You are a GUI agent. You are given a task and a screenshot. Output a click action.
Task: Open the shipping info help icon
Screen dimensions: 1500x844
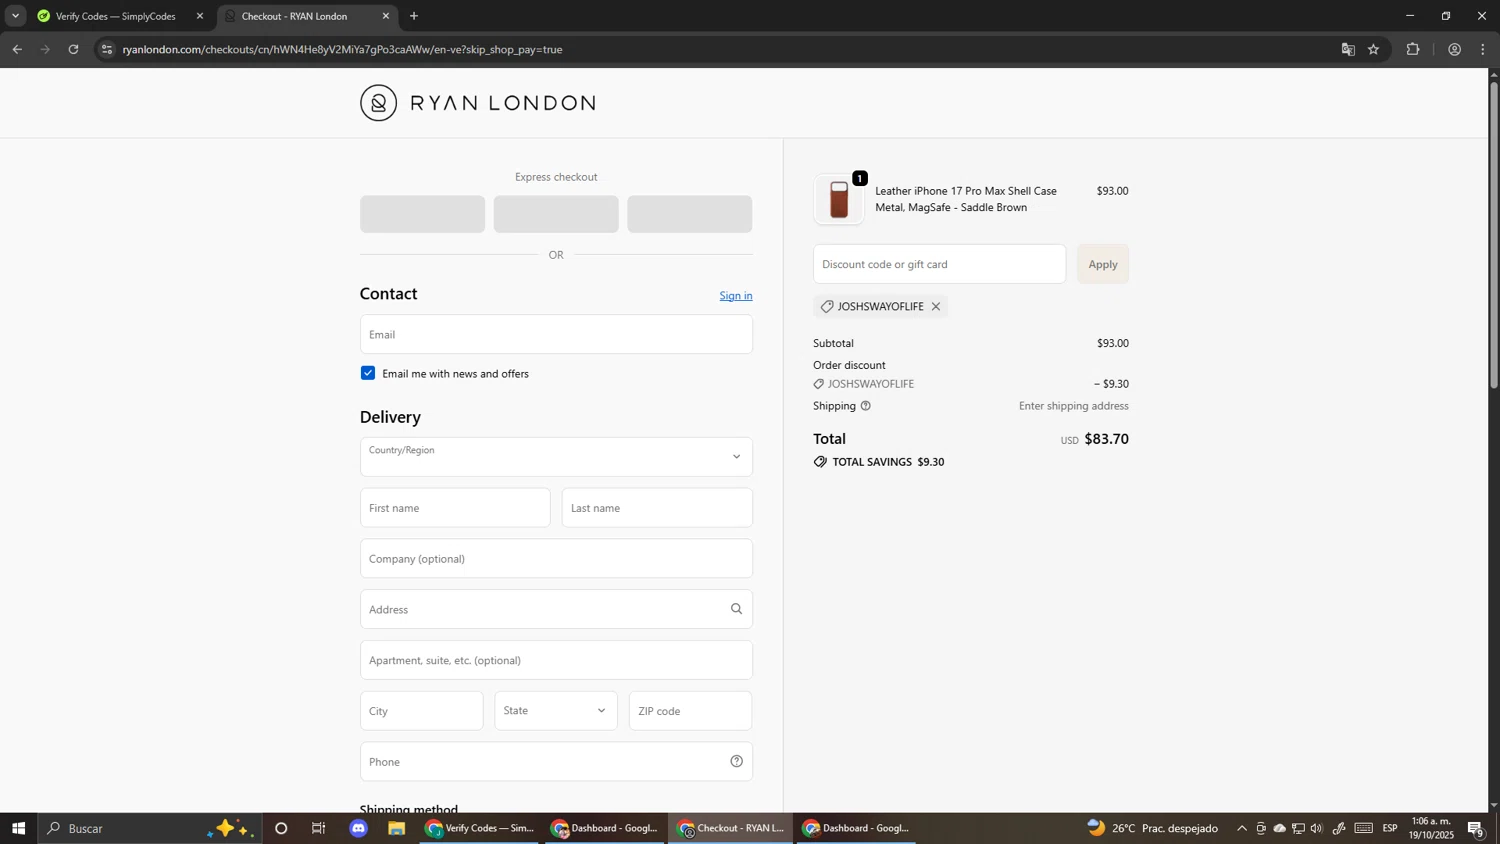click(866, 406)
